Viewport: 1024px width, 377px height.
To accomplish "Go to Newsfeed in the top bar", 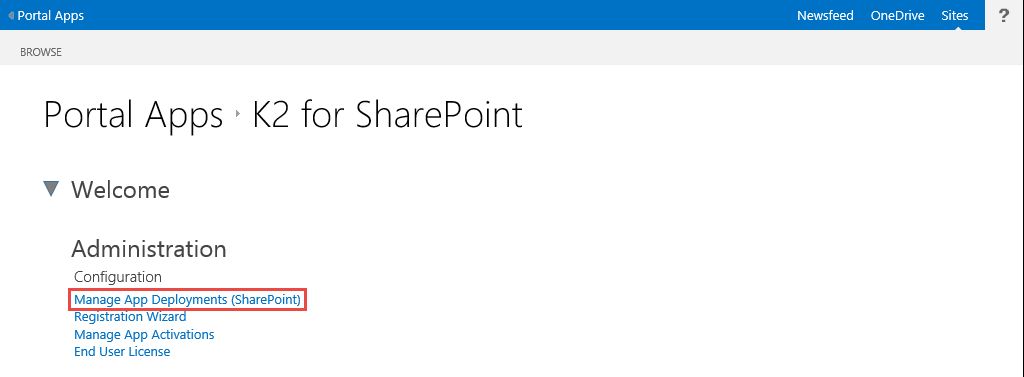I will click(x=825, y=16).
